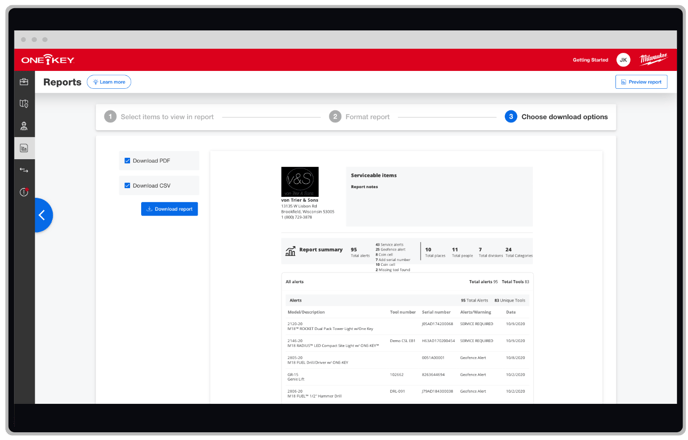
Task: Open the Getting Started link
Action: click(x=590, y=60)
